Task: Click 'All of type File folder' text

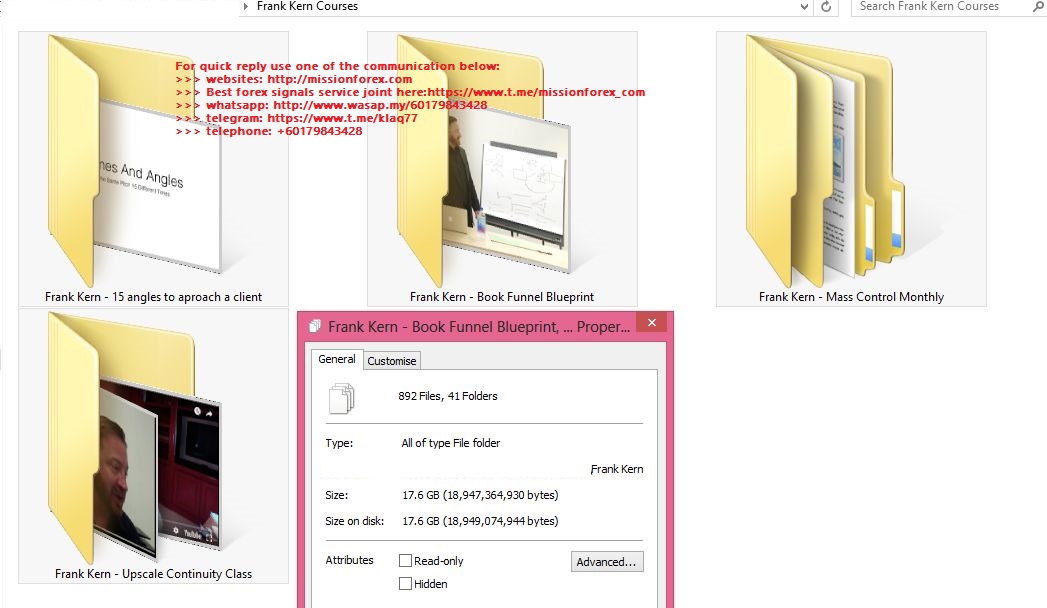Action: [x=451, y=443]
